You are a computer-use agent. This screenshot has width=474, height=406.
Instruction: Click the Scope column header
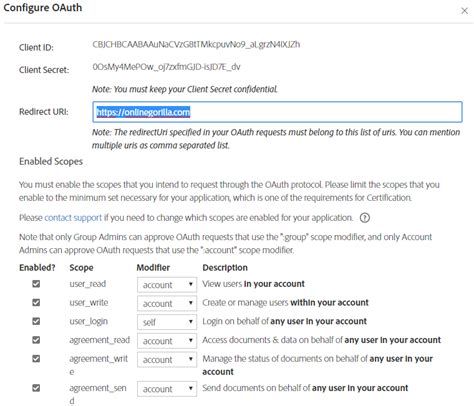coord(81,268)
